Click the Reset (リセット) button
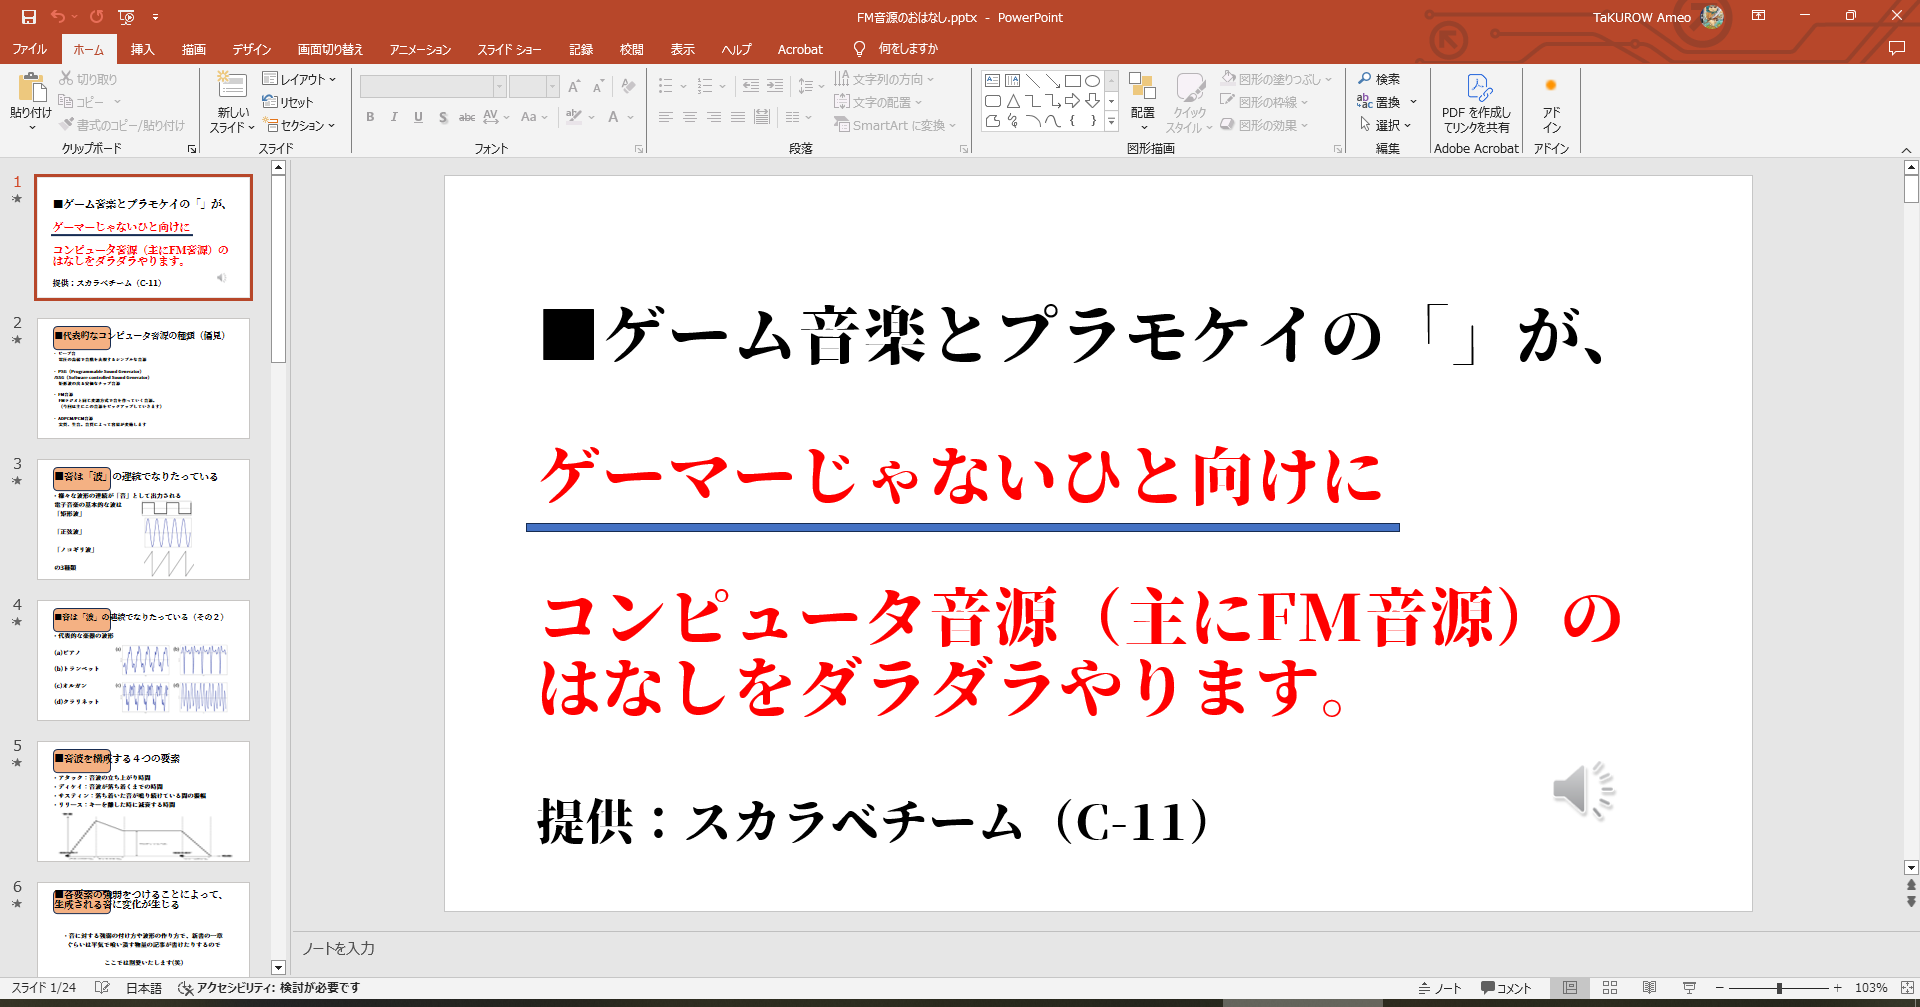This screenshot has height=1007, width=1920. [x=288, y=102]
